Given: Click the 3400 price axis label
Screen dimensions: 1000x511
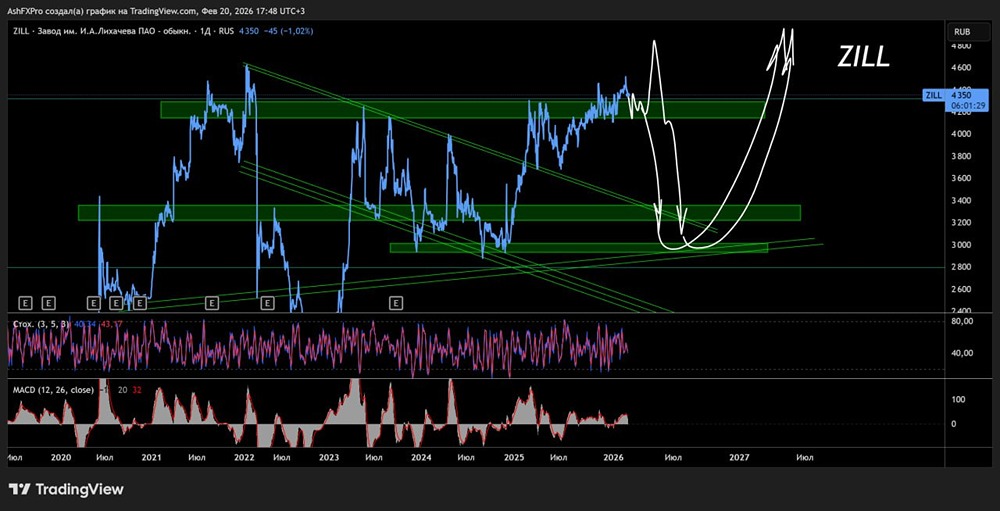Looking at the screenshot, I should tap(961, 201).
